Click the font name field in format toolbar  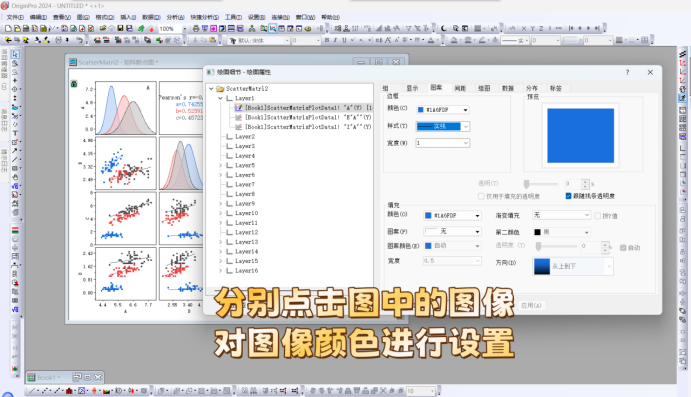pyautogui.click(x=260, y=40)
